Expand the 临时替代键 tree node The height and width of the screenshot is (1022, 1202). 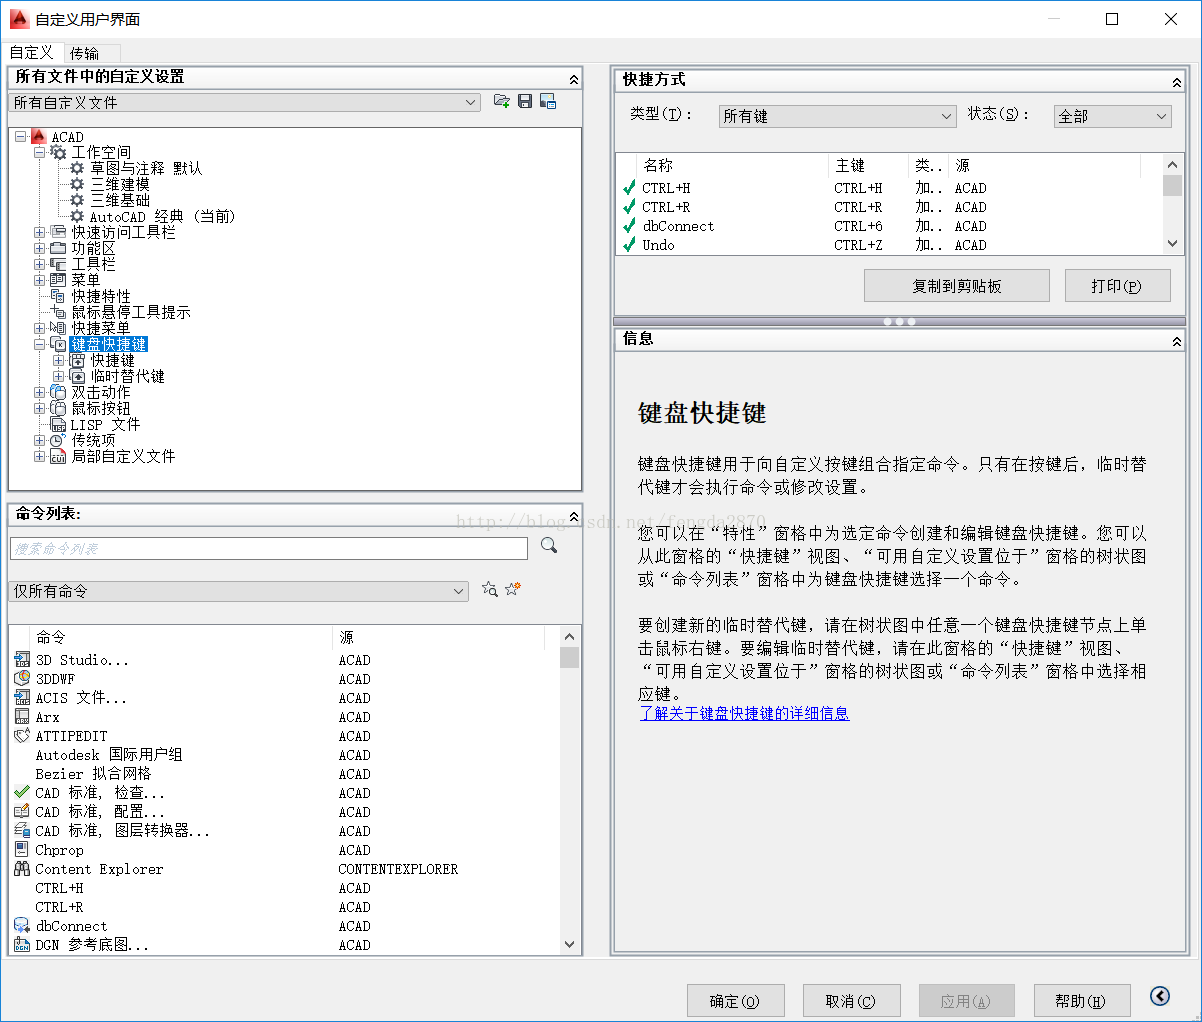tap(59, 376)
